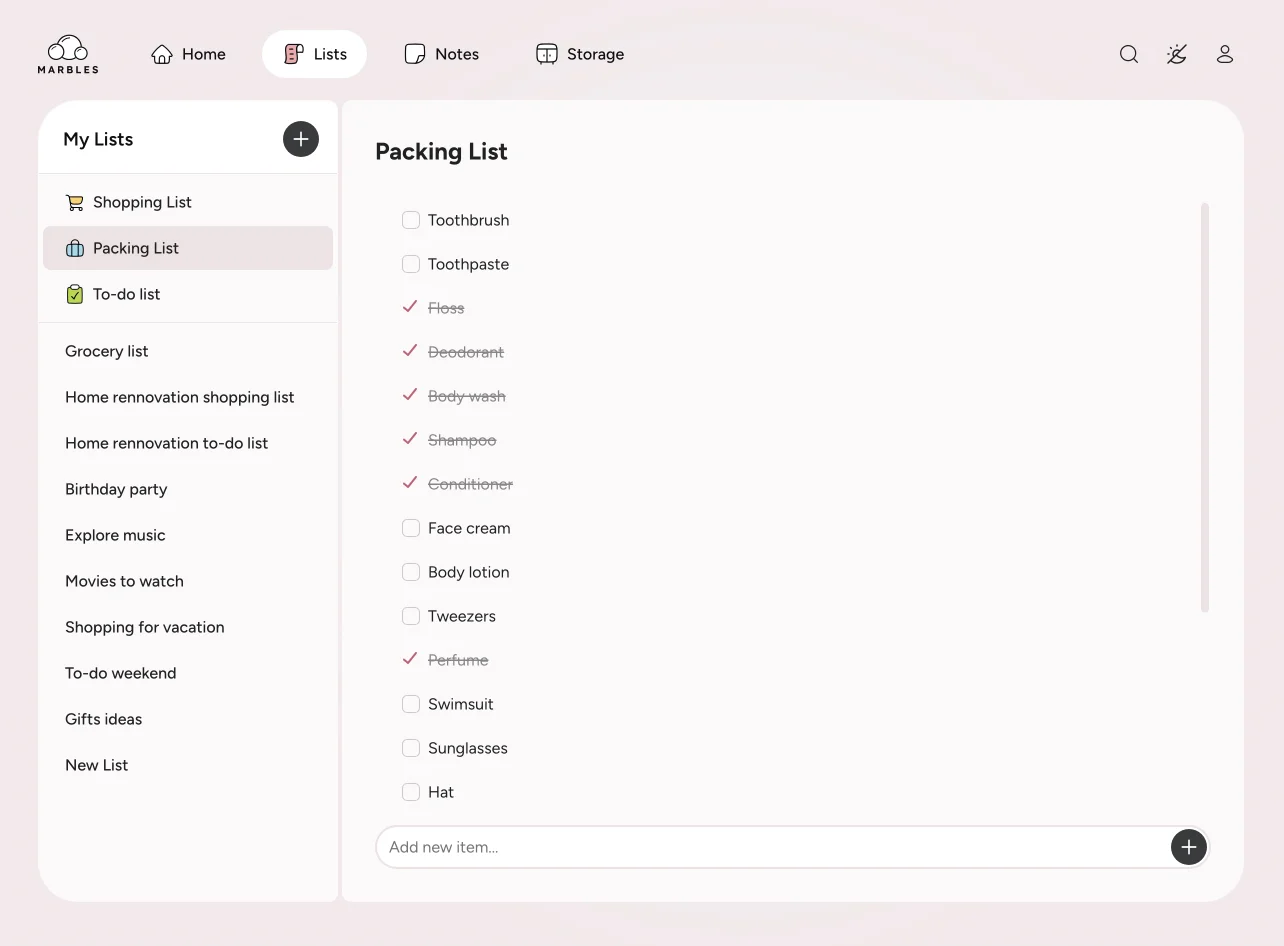Uncheck the Floss item

coord(409,307)
